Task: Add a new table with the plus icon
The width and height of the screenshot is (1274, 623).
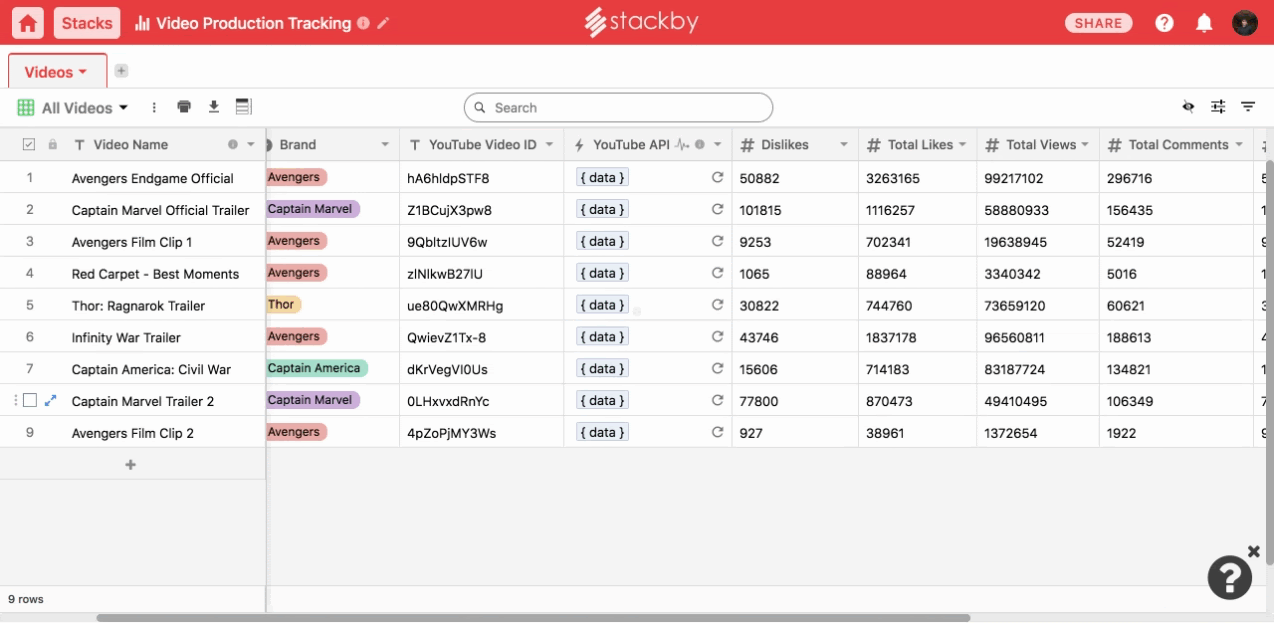Action: click(121, 71)
